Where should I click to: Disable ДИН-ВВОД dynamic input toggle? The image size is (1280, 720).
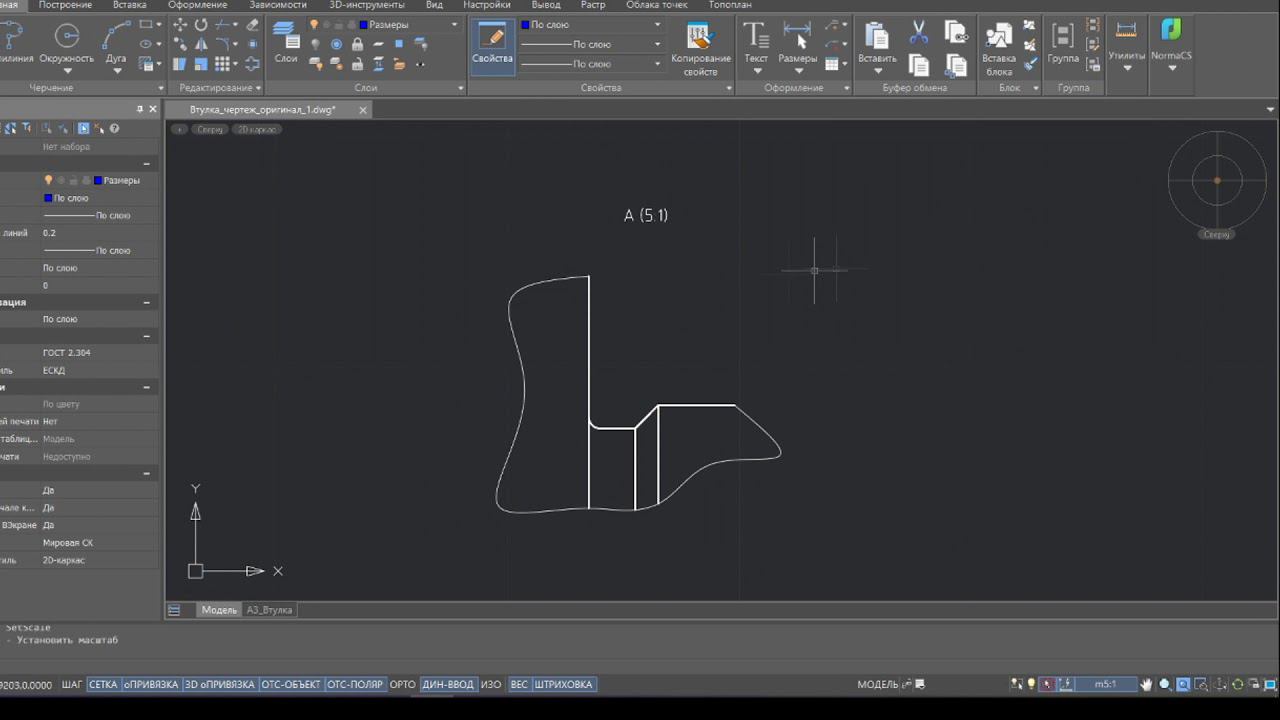[x=447, y=685]
